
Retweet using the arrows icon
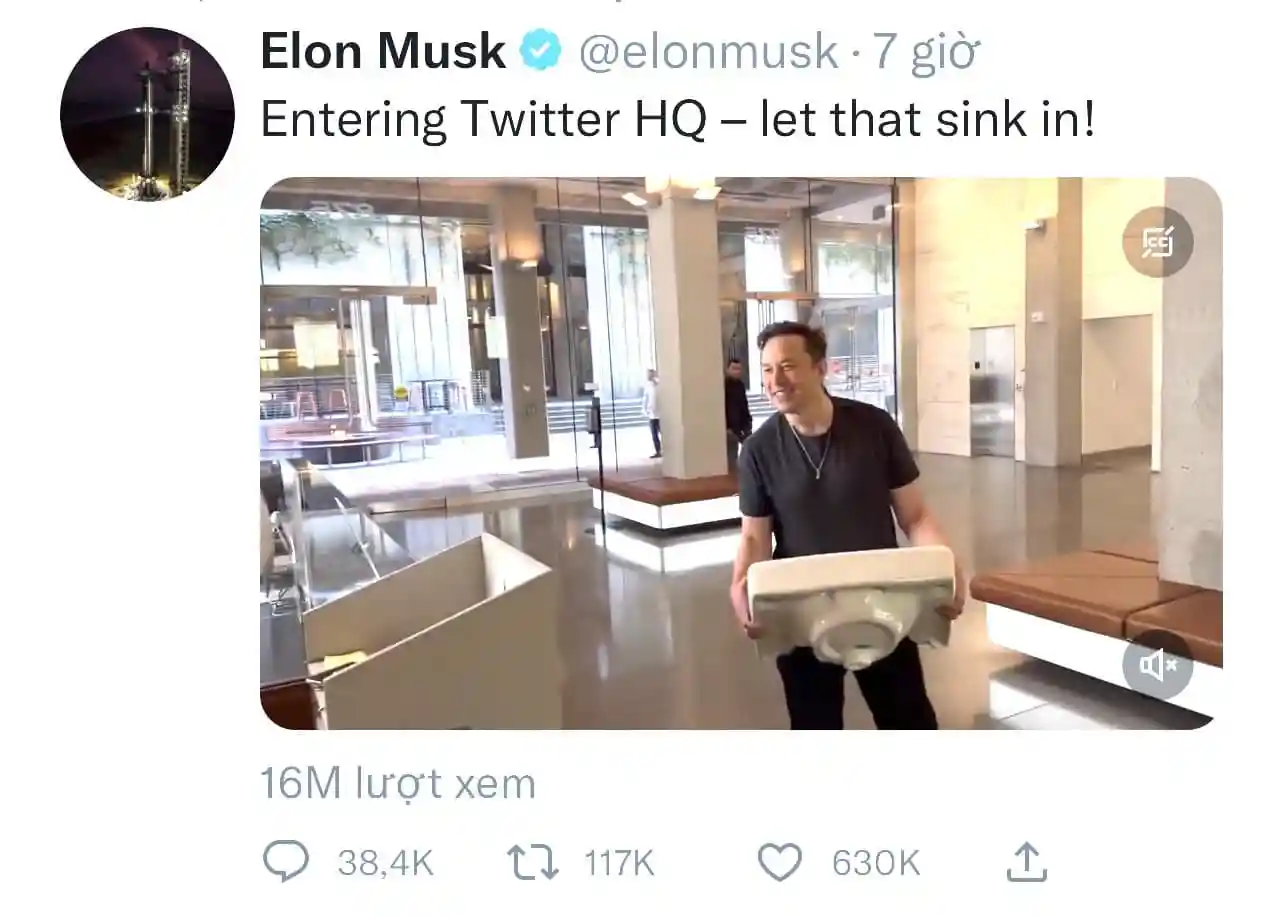point(533,862)
